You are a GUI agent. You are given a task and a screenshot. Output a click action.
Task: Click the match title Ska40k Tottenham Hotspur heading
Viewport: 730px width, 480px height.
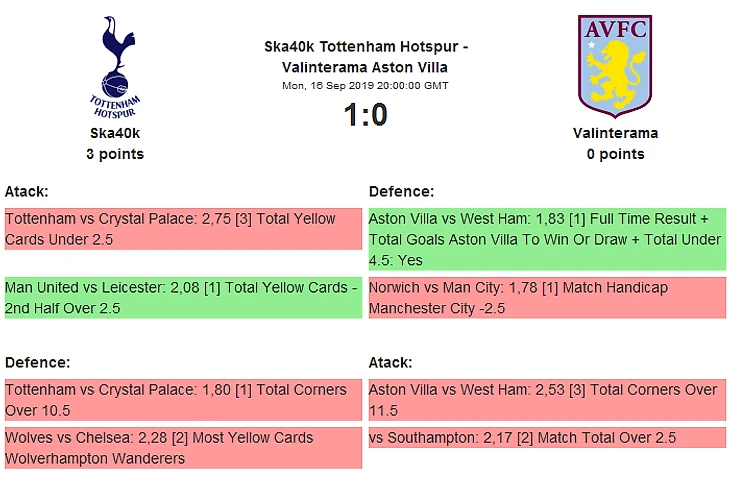(x=365, y=57)
